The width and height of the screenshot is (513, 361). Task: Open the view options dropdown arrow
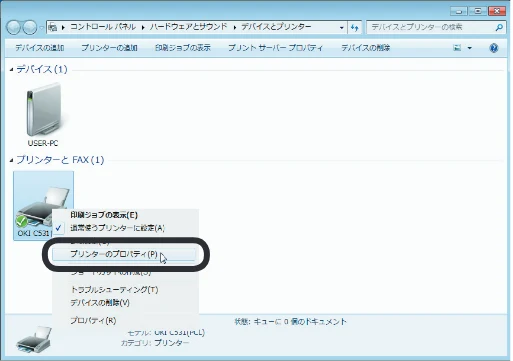pyautogui.click(x=470, y=48)
